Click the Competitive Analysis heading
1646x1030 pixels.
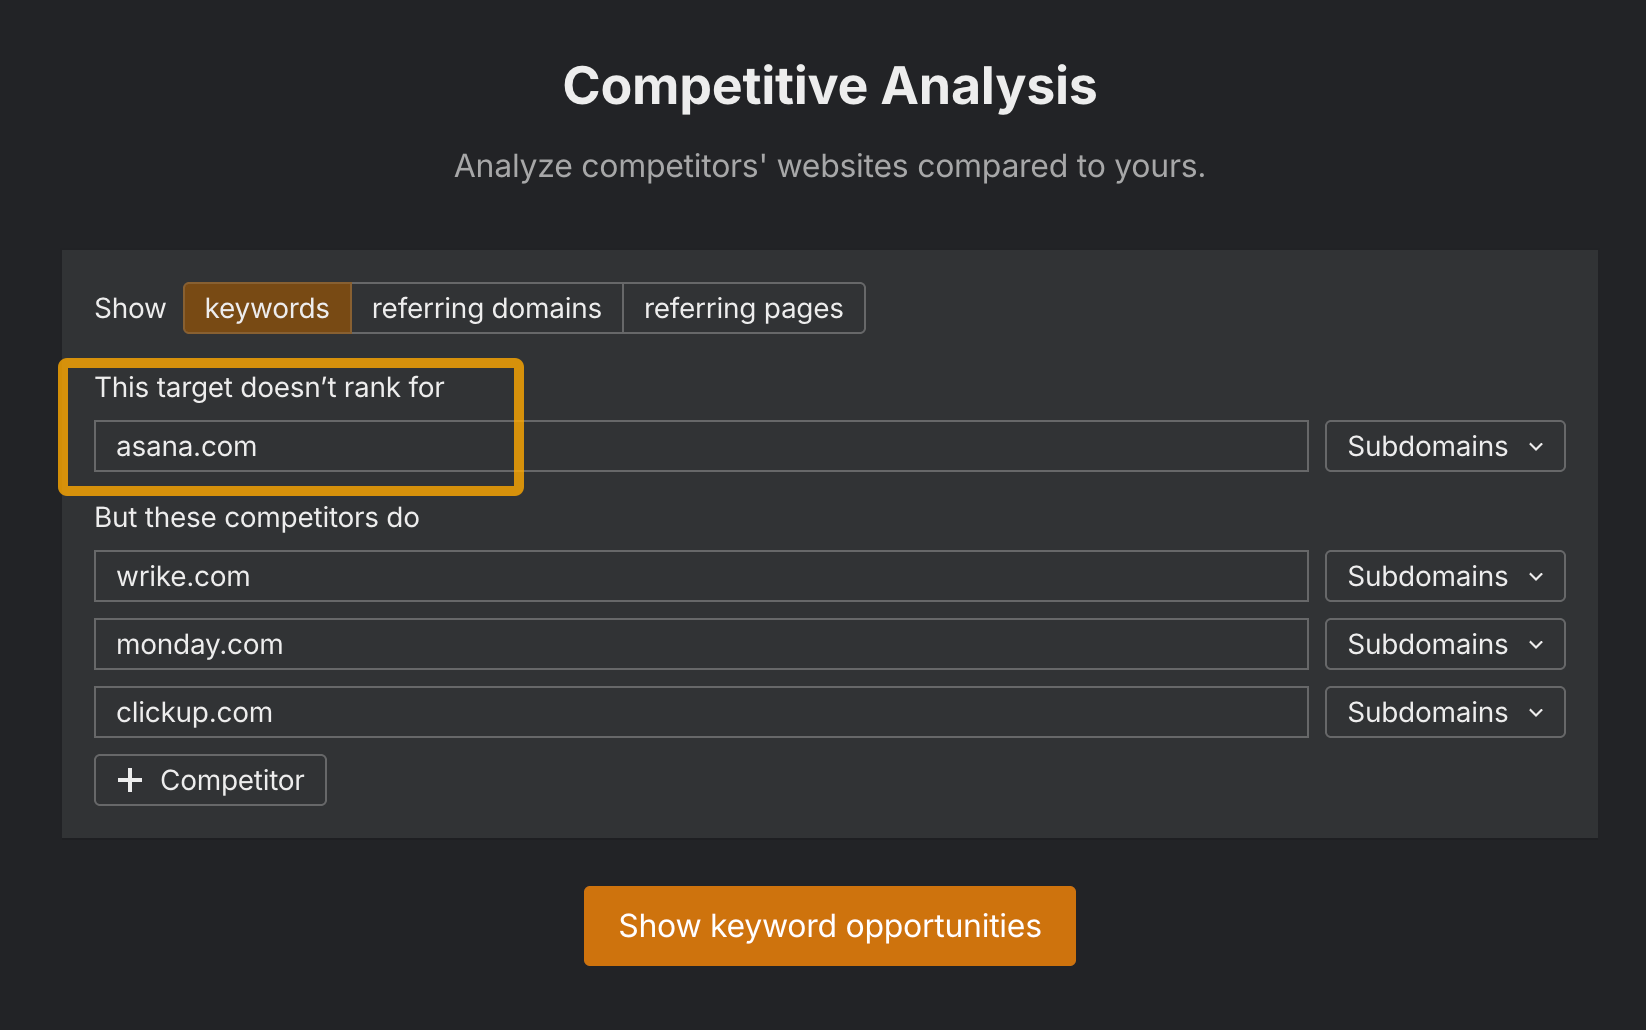point(829,85)
